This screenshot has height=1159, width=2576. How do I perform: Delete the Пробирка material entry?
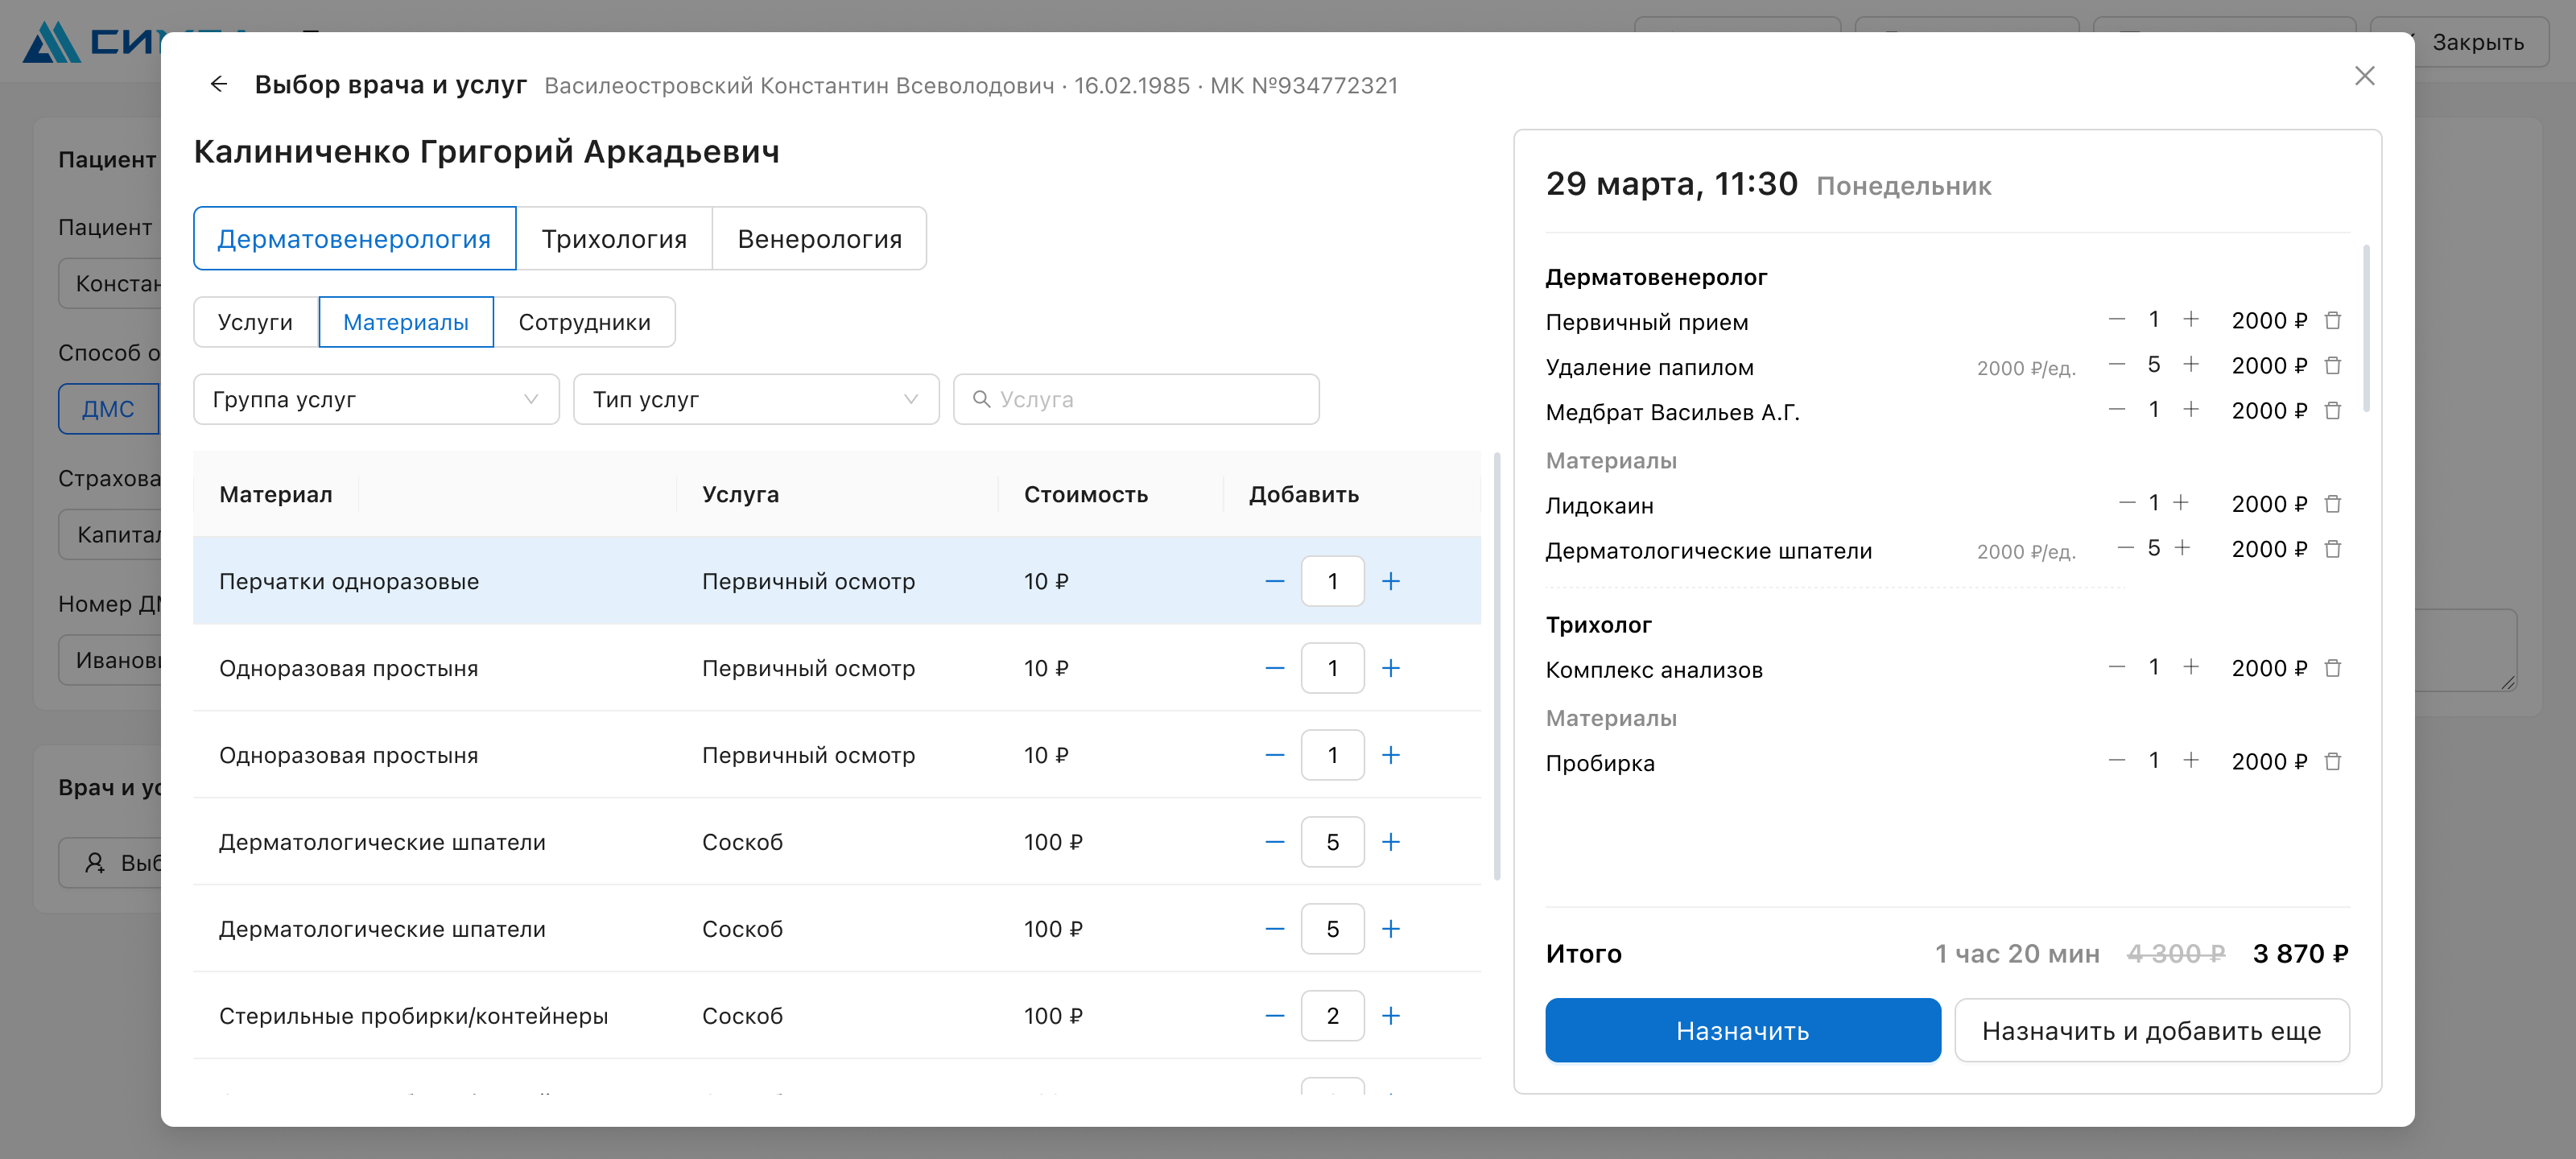point(2332,762)
